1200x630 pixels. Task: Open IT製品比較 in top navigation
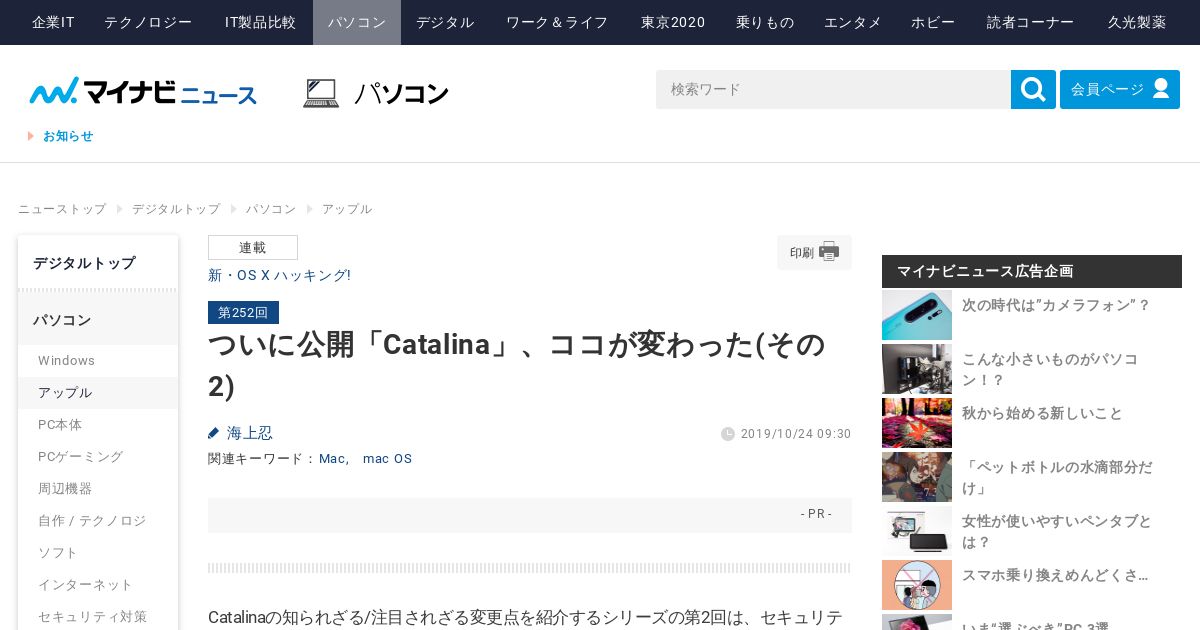(x=260, y=22)
